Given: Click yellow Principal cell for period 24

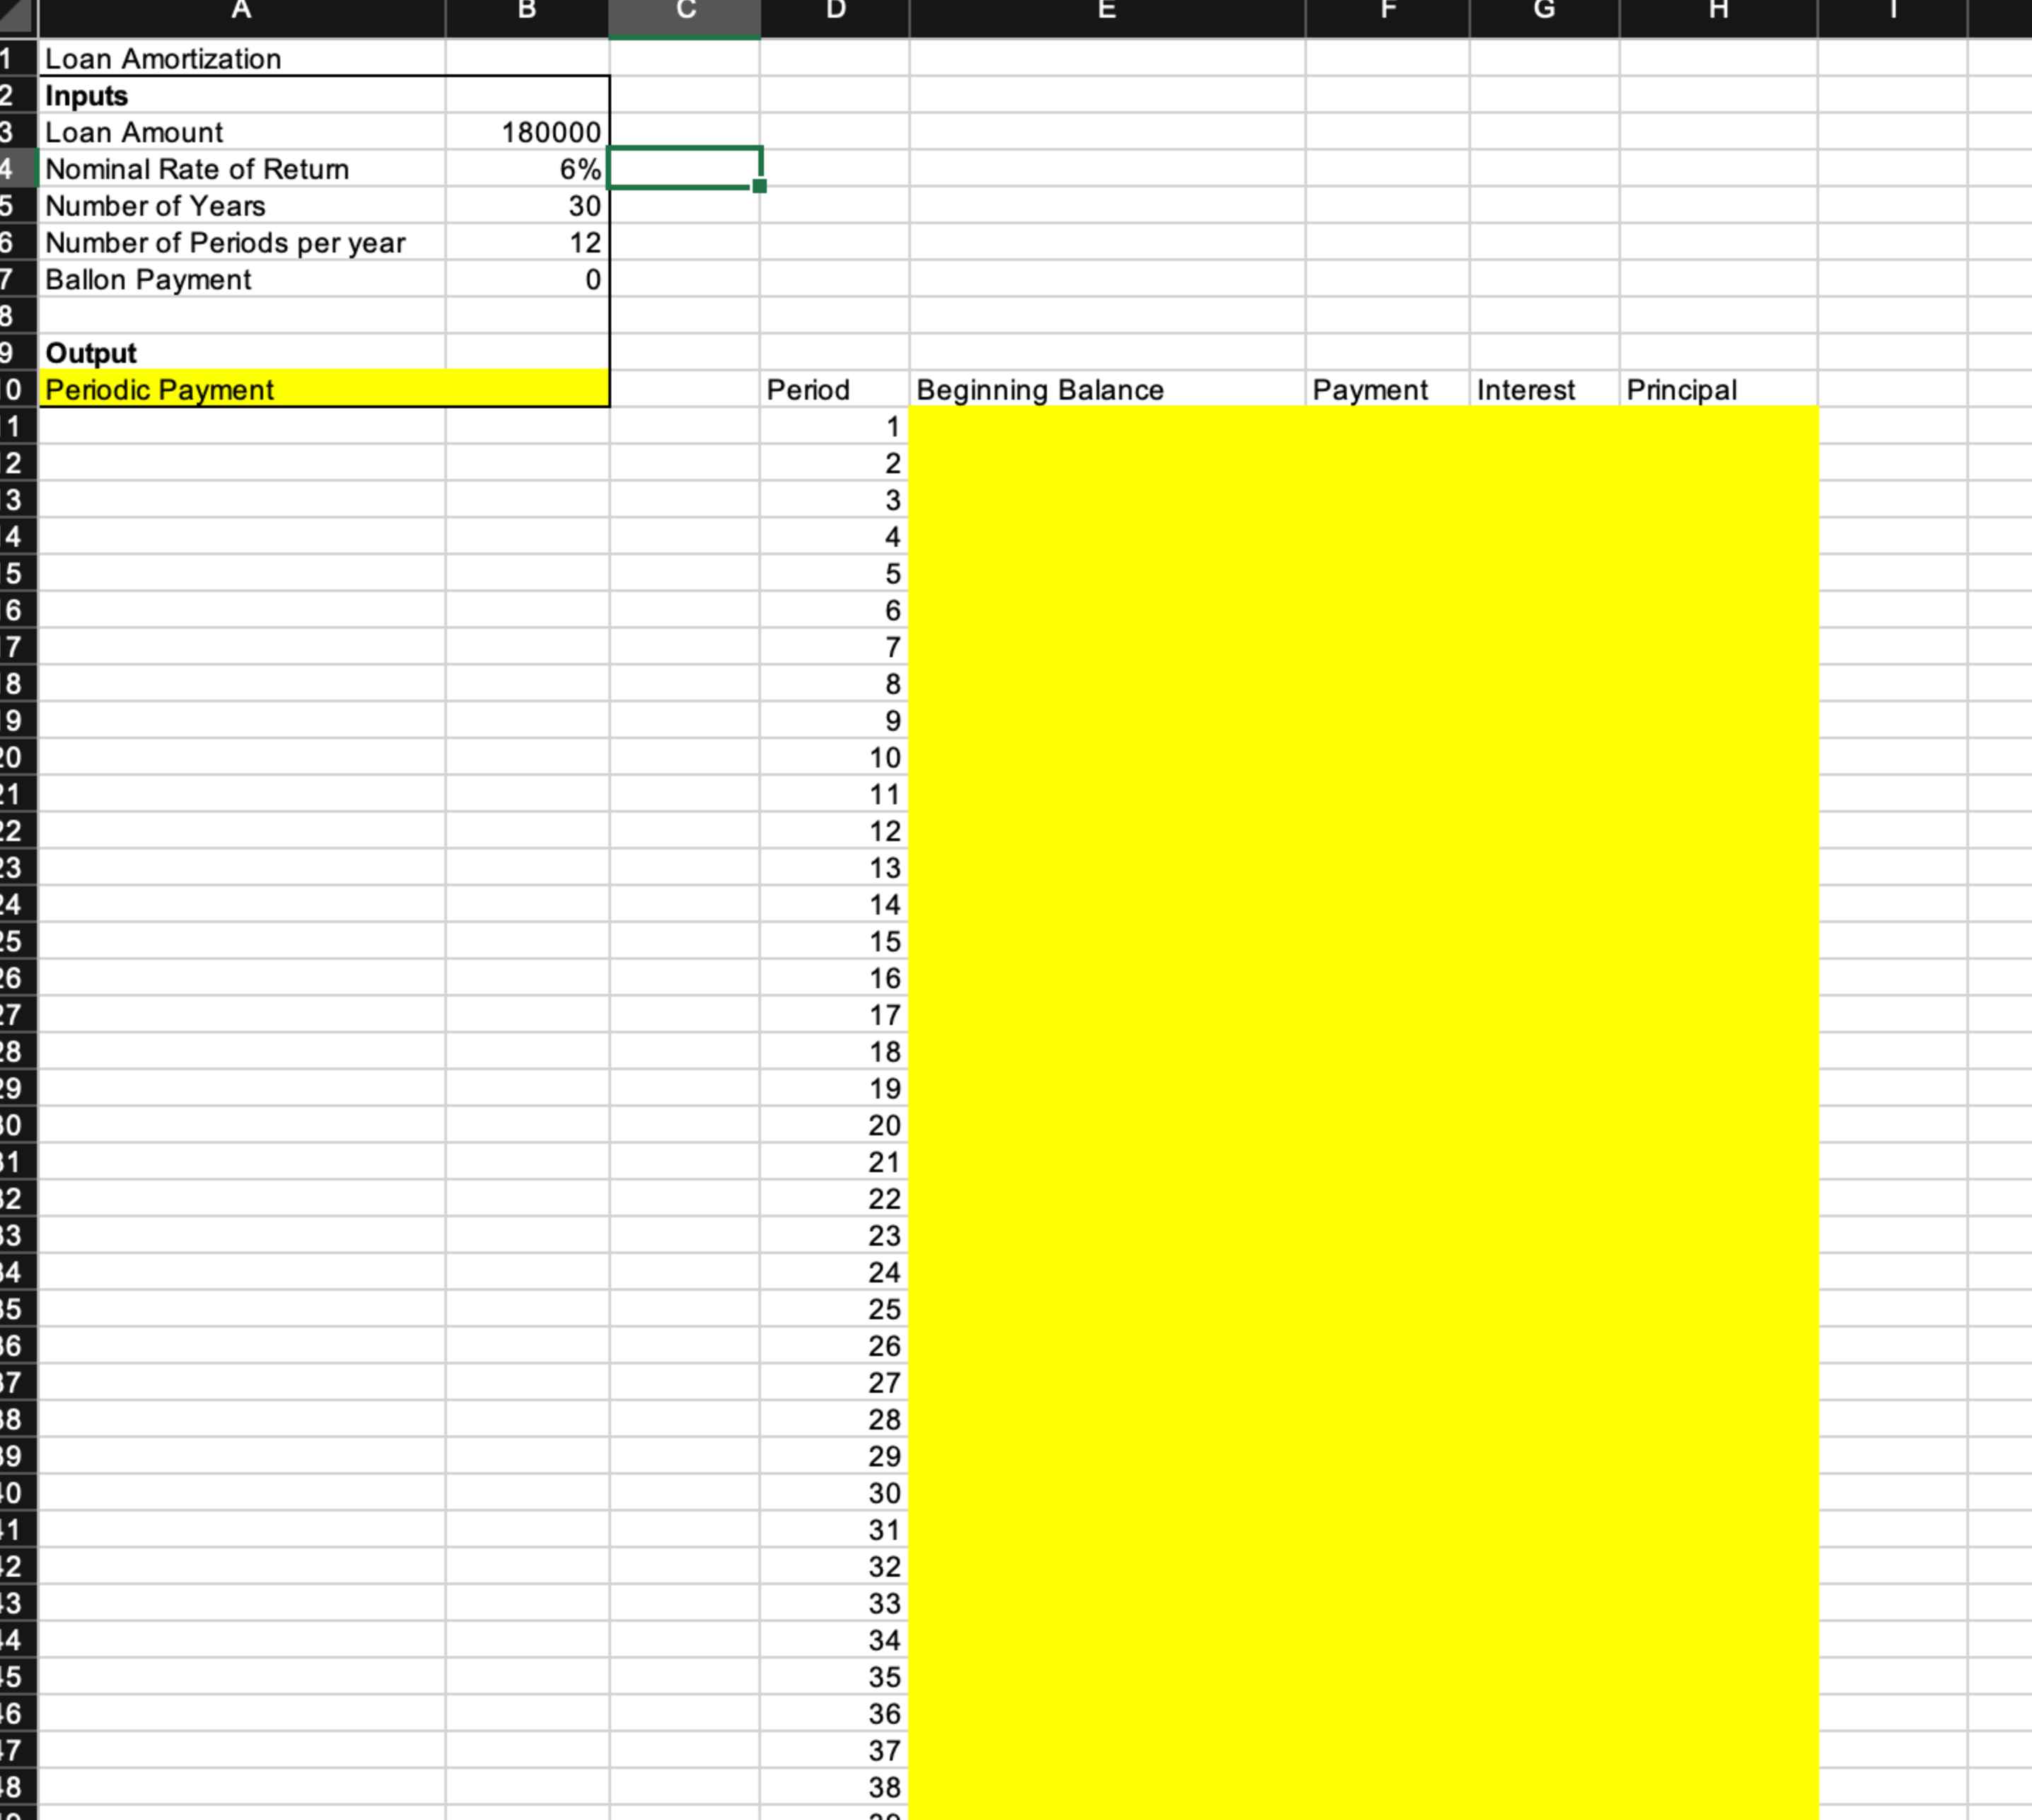Looking at the screenshot, I should coord(1718,1272).
